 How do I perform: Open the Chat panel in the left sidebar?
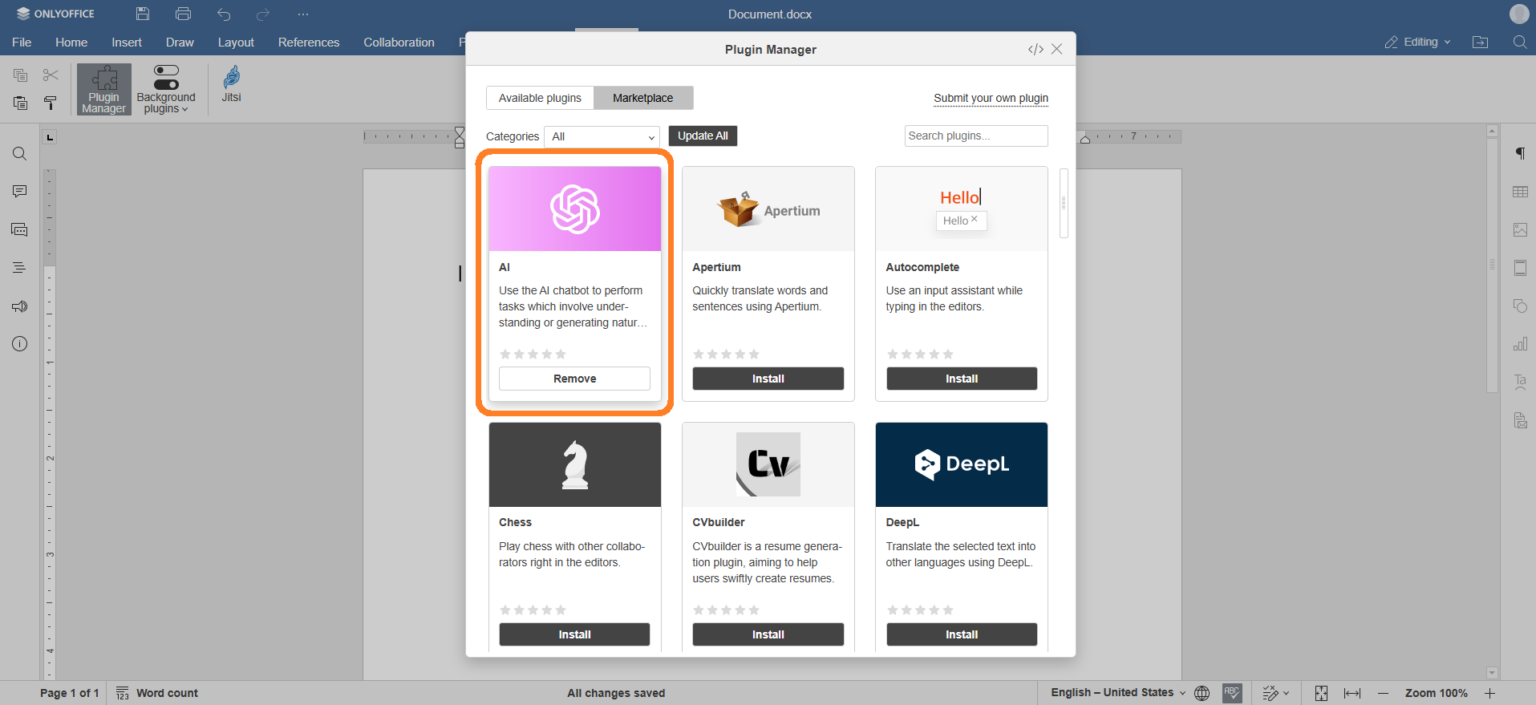click(20, 229)
